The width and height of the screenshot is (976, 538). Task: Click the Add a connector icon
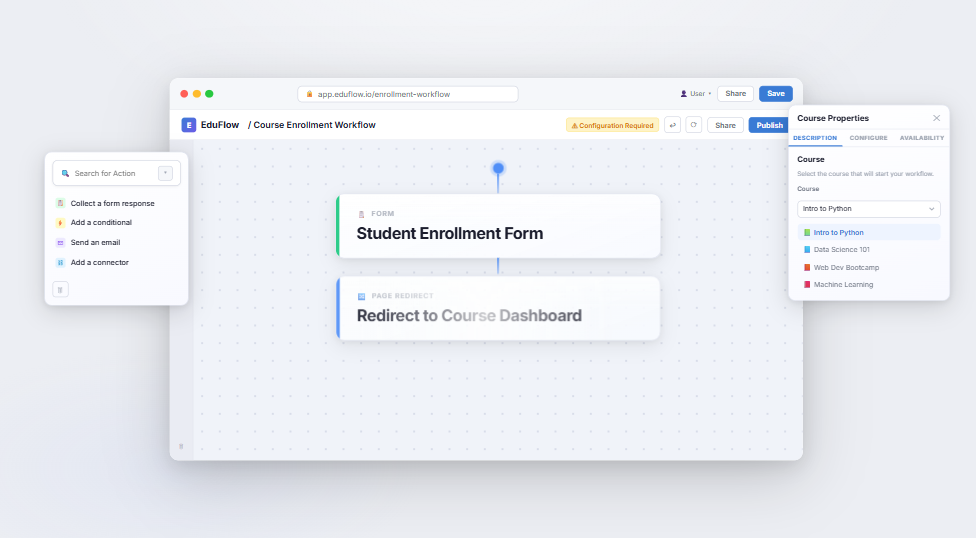coord(60,262)
